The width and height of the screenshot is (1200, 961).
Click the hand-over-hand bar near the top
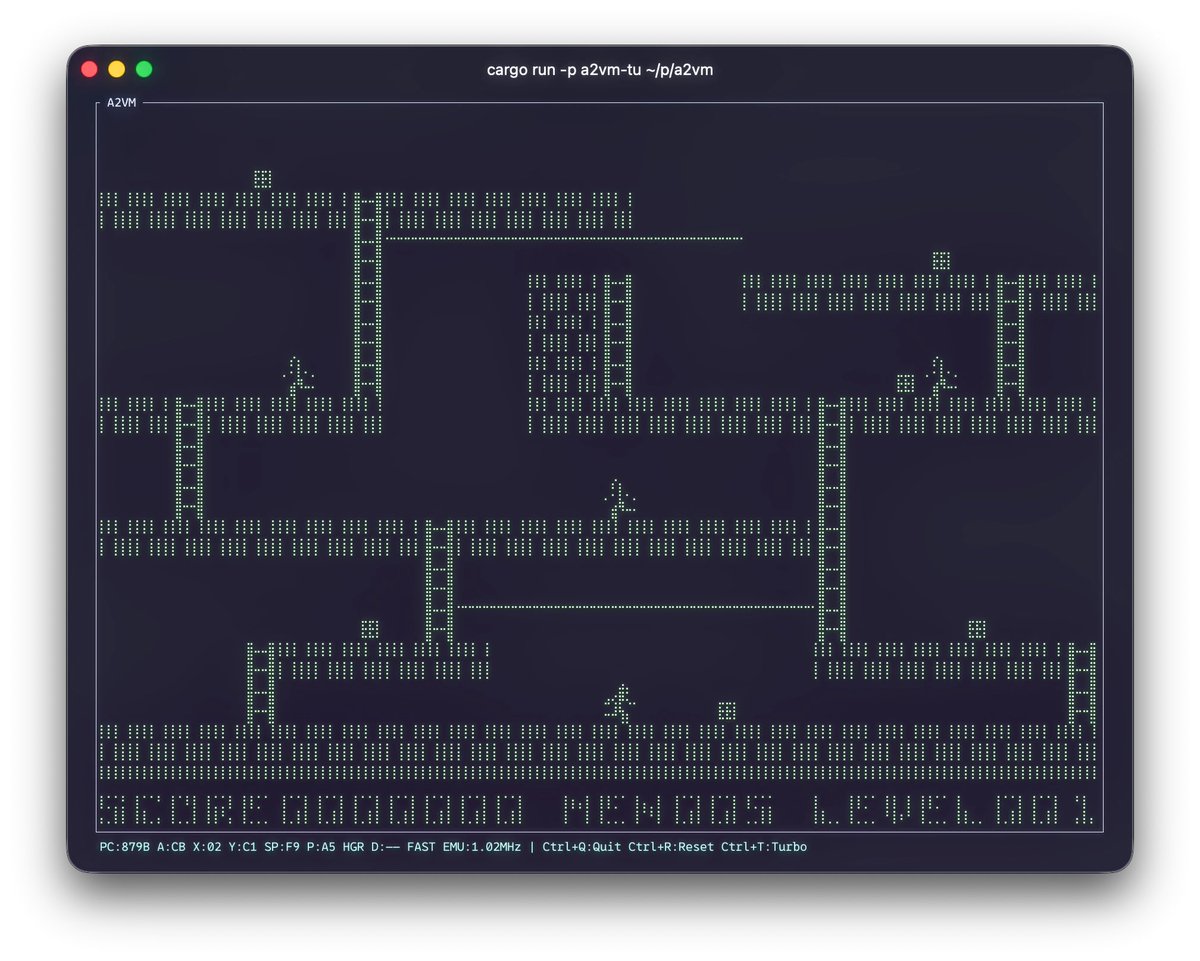(563, 238)
